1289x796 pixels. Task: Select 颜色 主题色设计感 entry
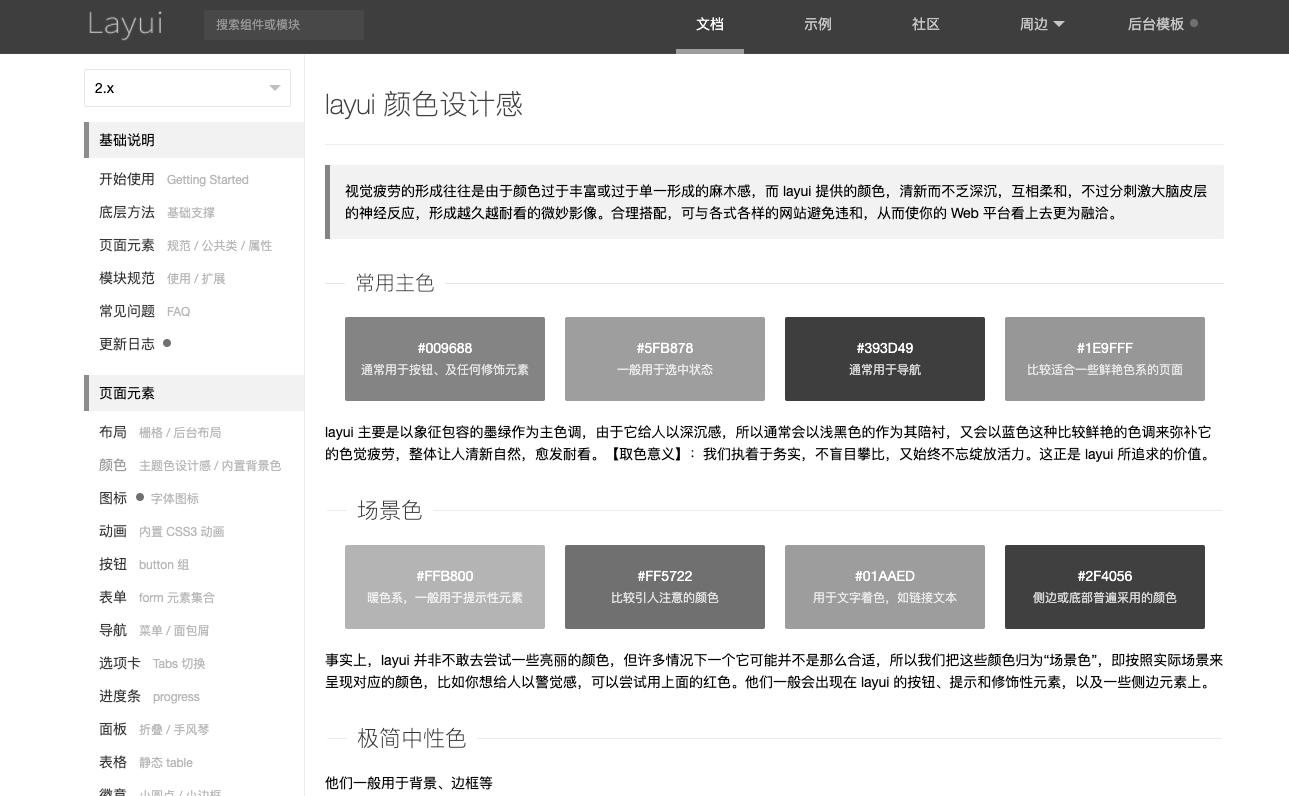(x=190, y=465)
